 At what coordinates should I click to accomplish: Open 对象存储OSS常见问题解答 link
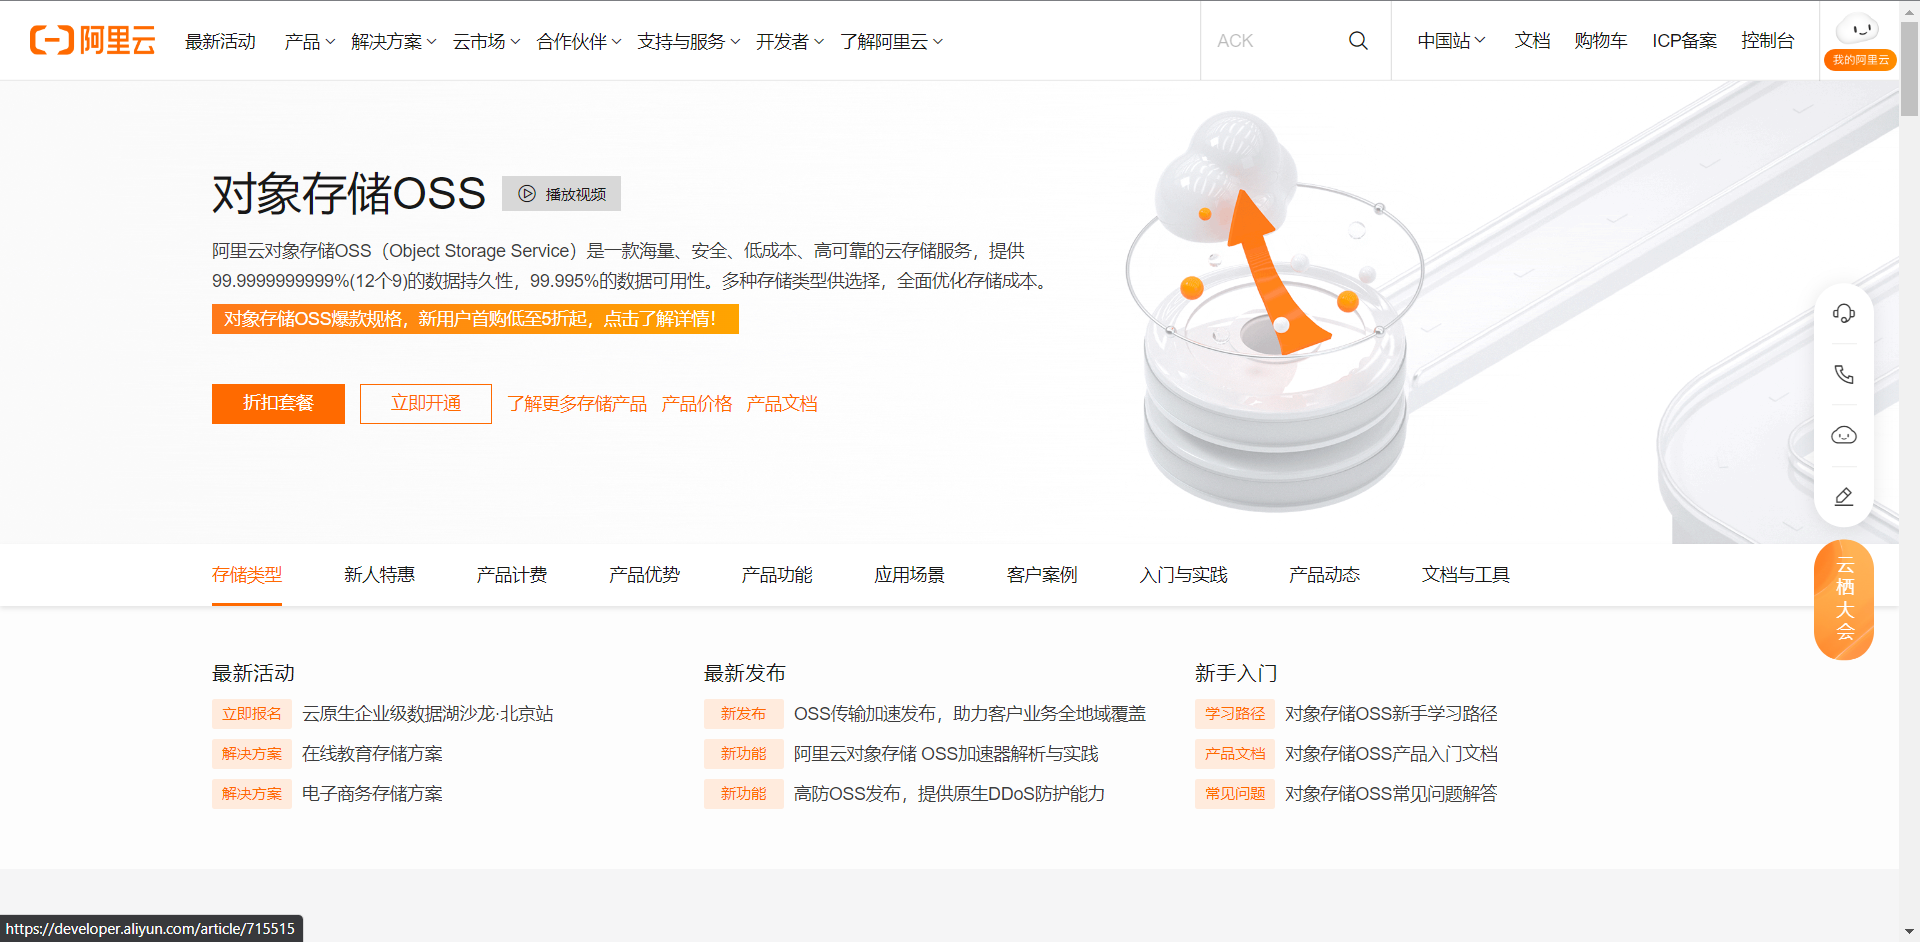[1391, 794]
